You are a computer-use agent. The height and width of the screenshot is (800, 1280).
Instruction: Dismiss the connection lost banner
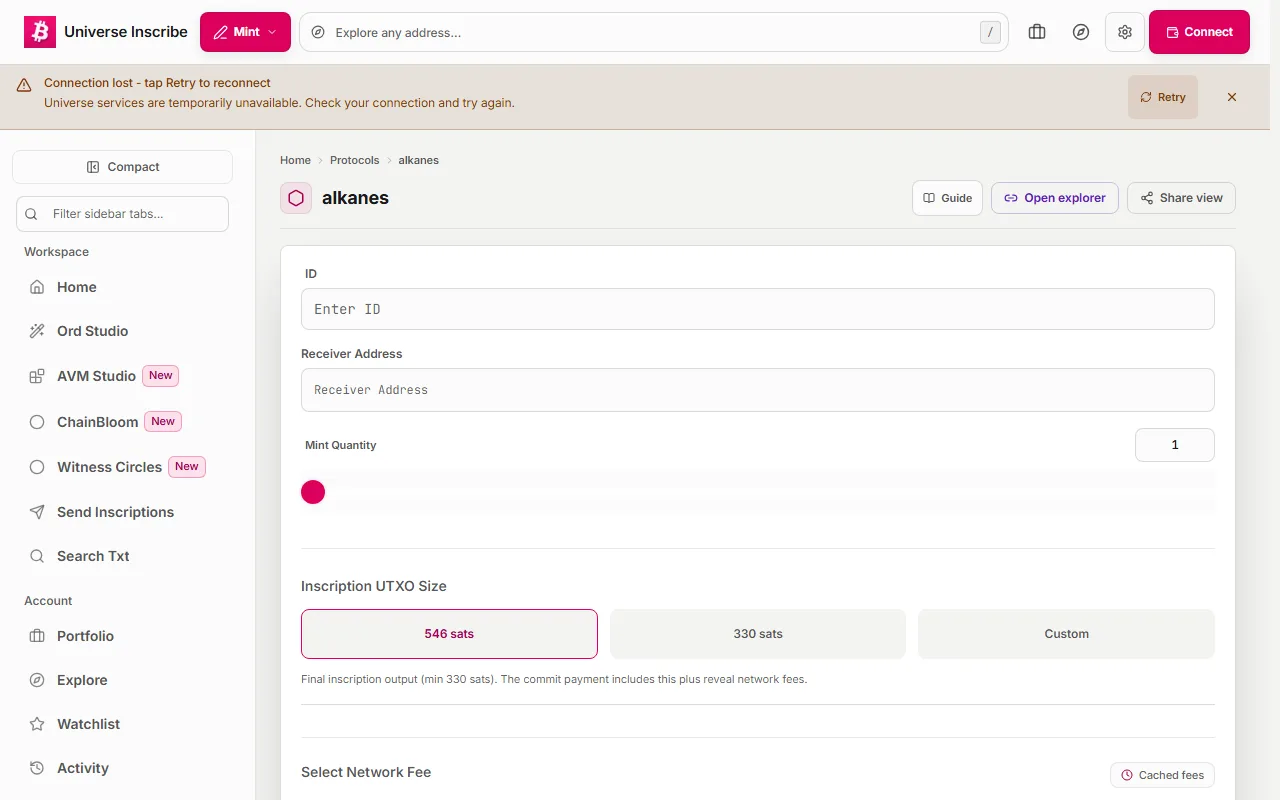1232,97
